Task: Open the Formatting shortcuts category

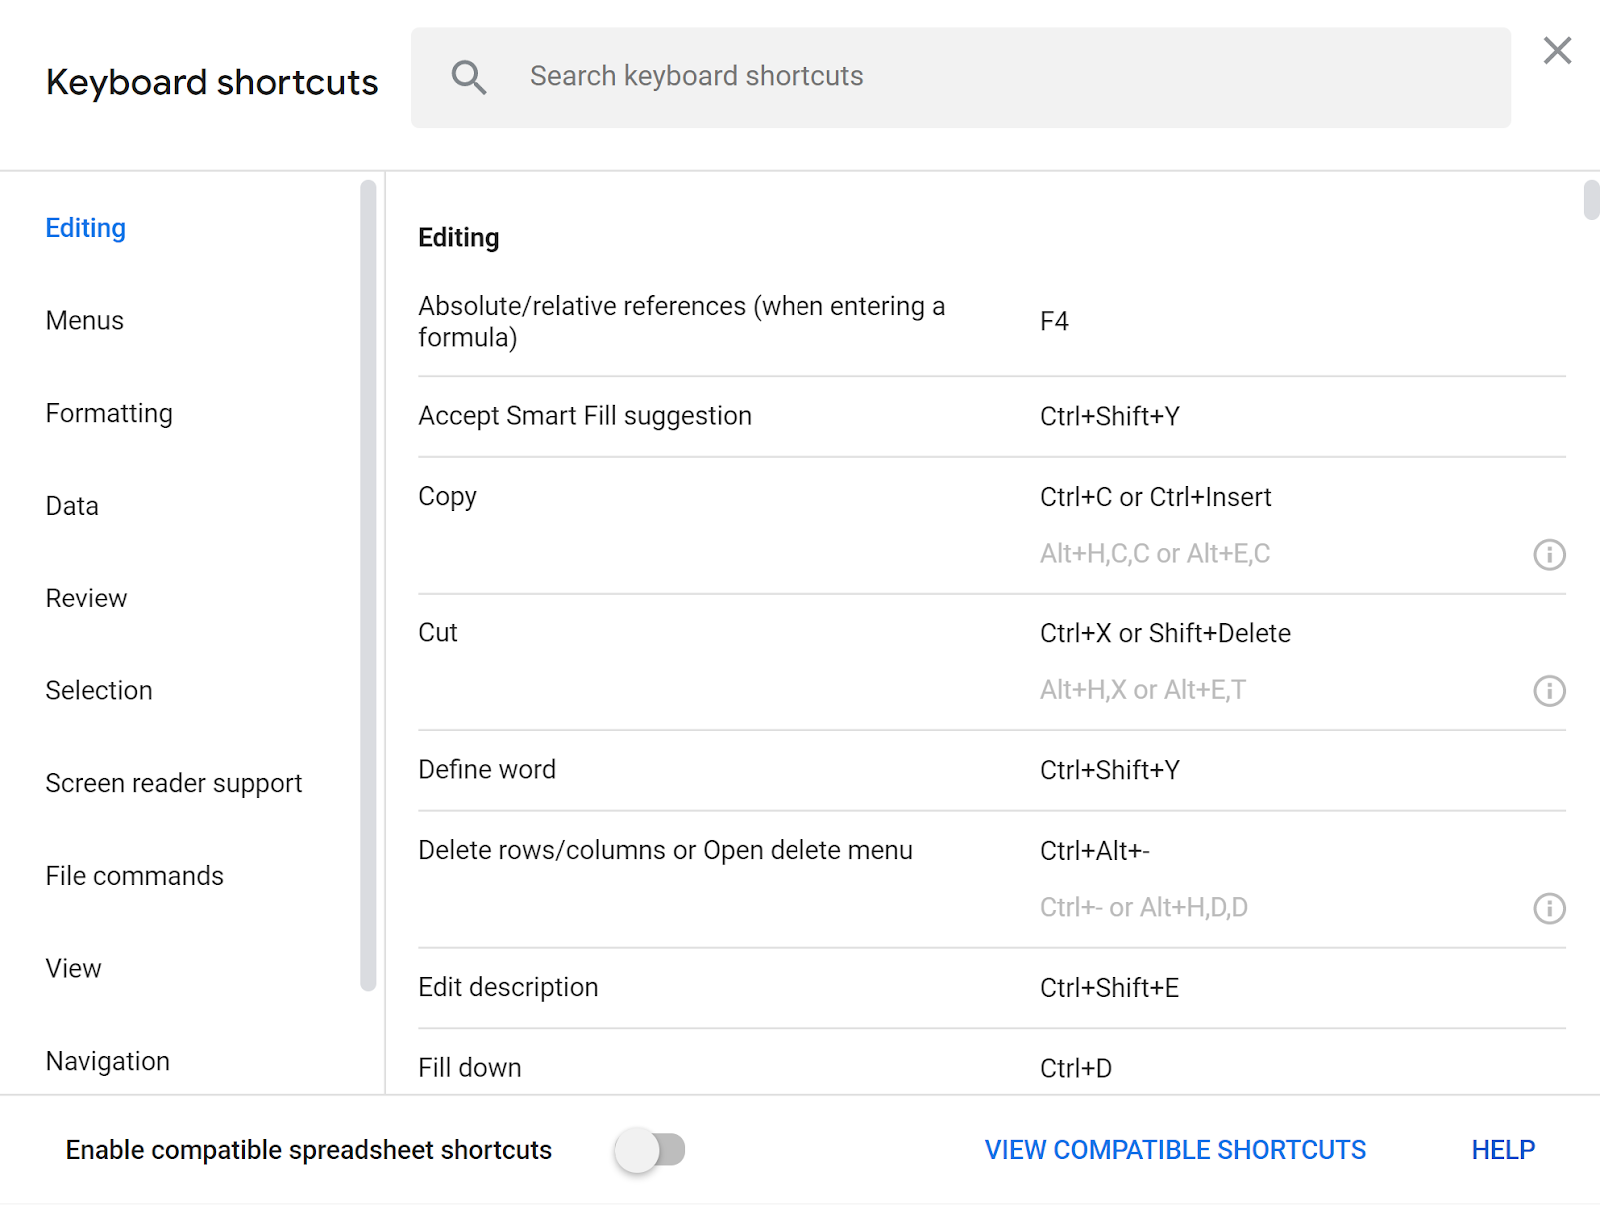Action: click(109, 414)
